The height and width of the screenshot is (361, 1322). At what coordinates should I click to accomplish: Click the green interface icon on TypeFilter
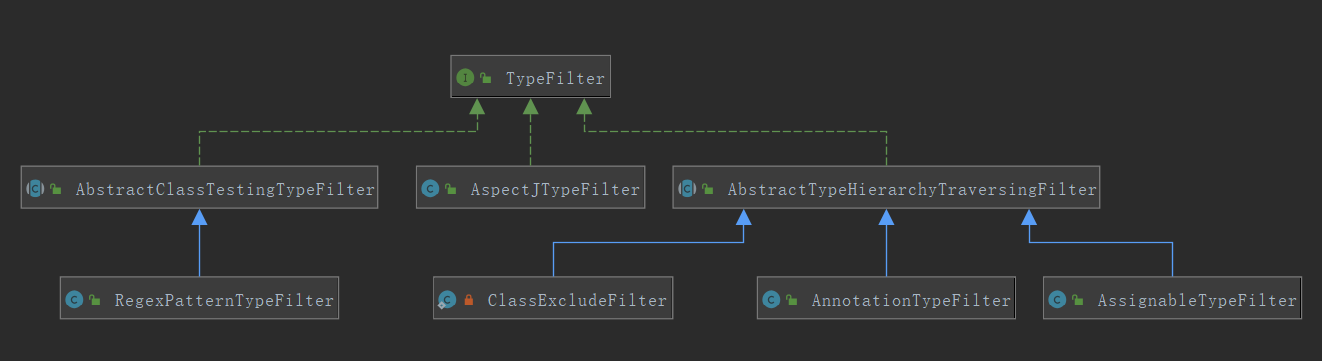tap(465, 77)
